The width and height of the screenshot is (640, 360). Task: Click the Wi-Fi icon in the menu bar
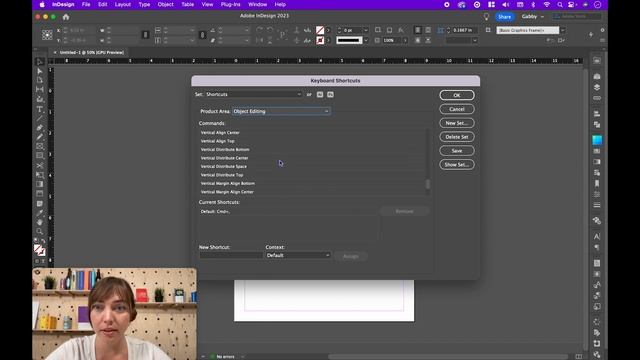[547, 4]
